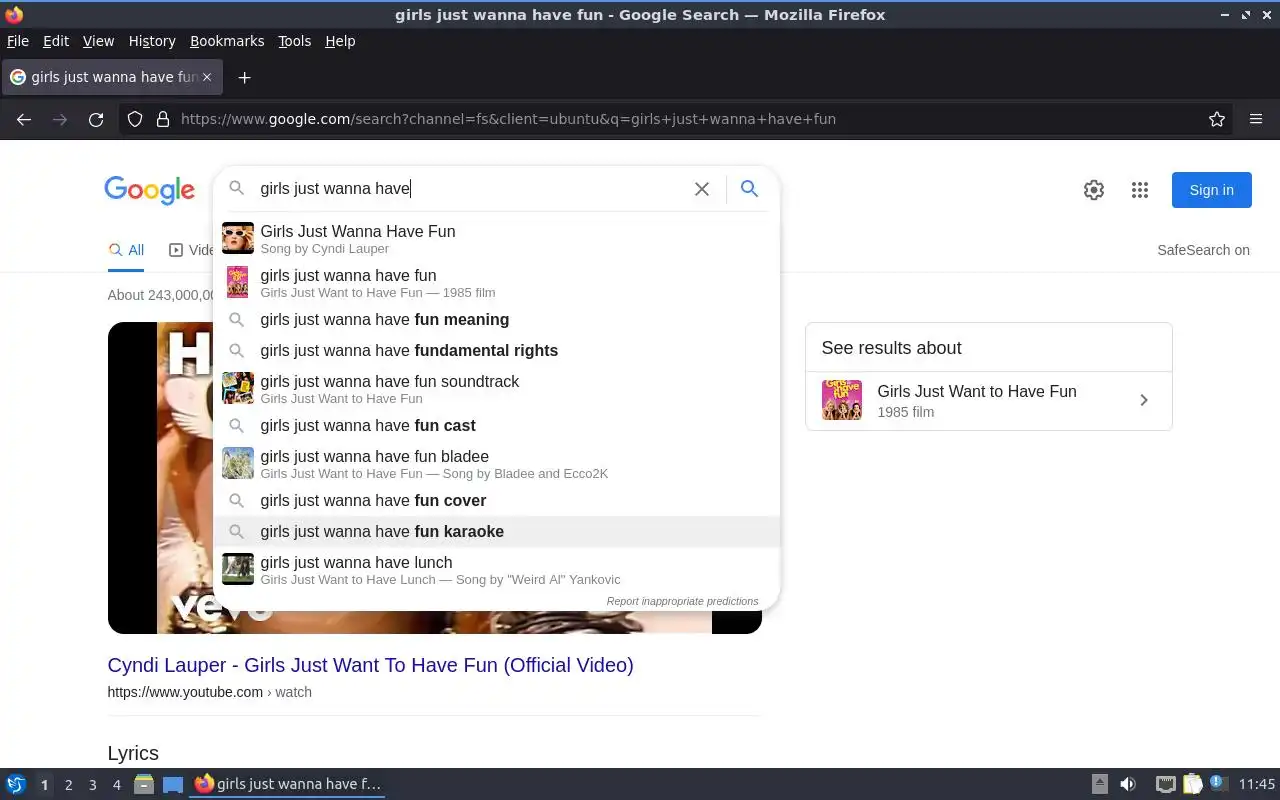Image resolution: width=1280 pixels, height=800 pixels.
Task: Expand the Girls Just Want to Have Fun 1985 film card
Action: coord(988,400)
